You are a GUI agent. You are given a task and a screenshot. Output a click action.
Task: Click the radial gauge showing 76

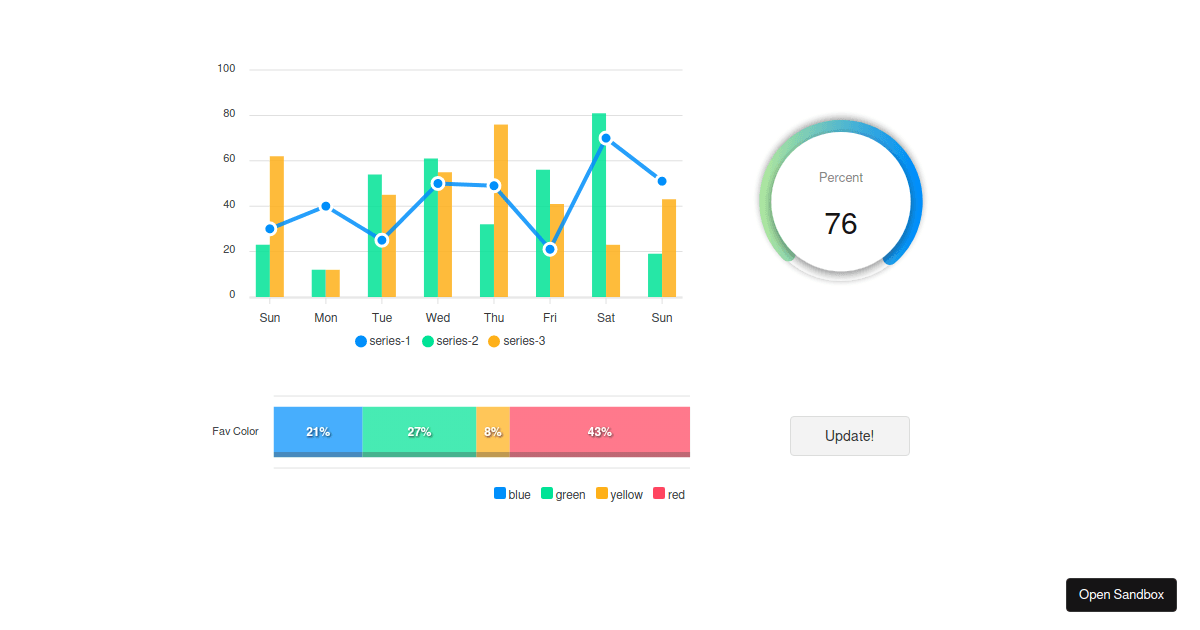(x=841, y=200)
